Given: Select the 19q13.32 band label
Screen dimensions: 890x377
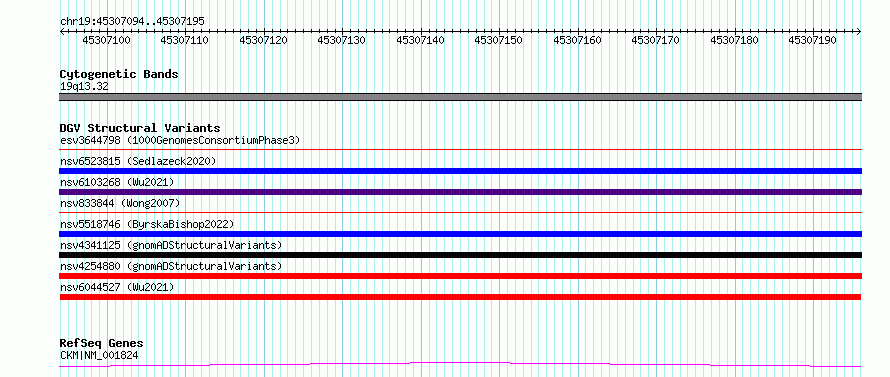Looking at the screenshot, I should tap(84, 87).
